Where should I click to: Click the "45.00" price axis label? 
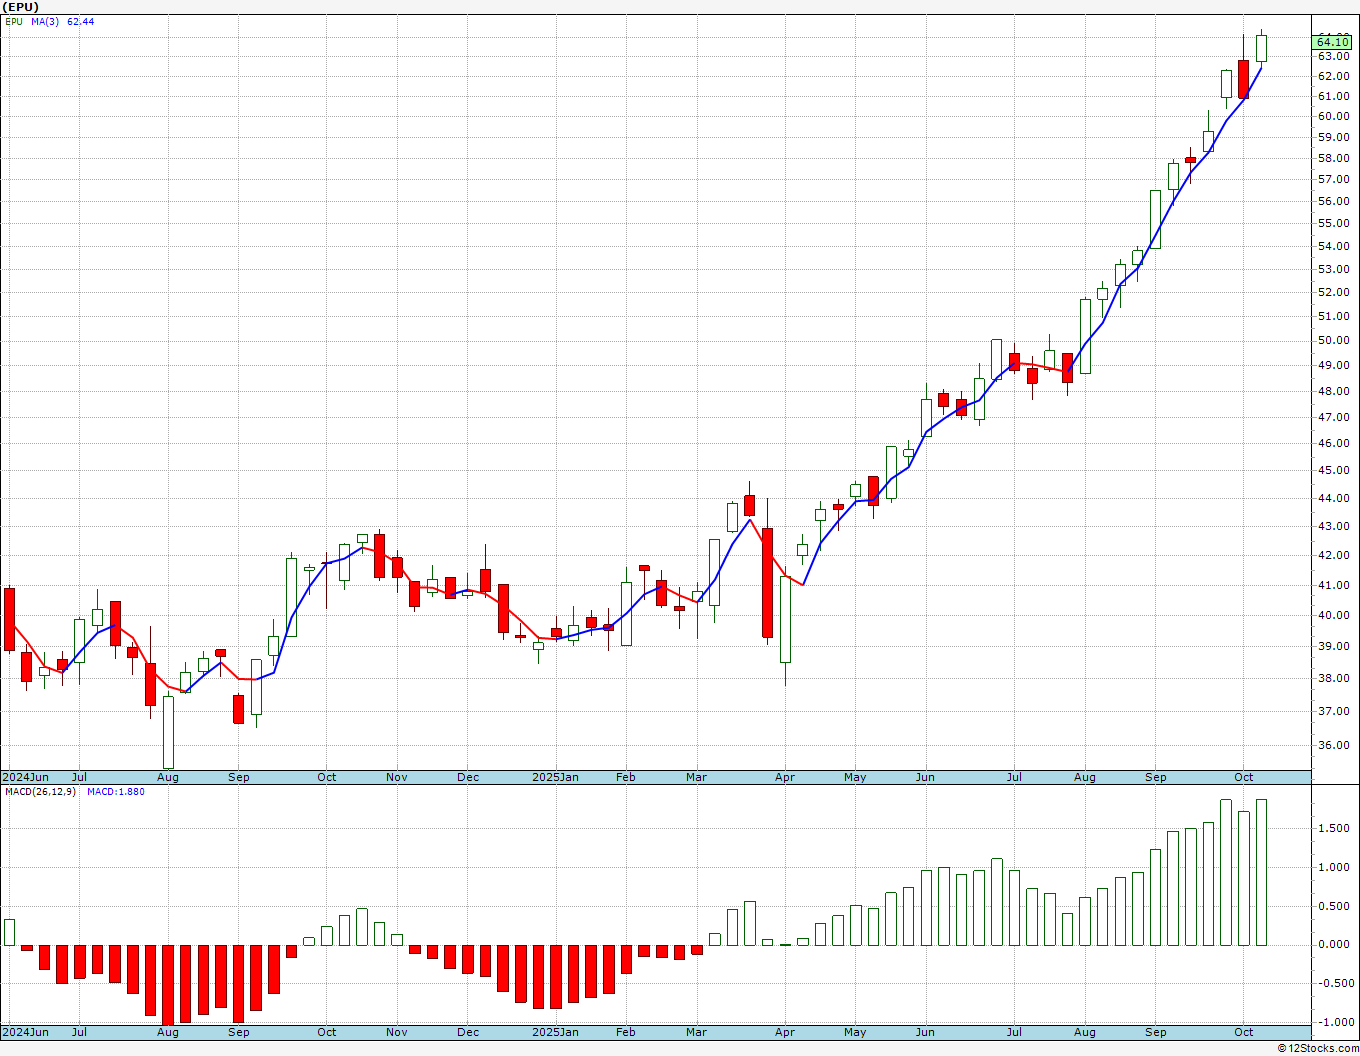(x=1333, y=470)
